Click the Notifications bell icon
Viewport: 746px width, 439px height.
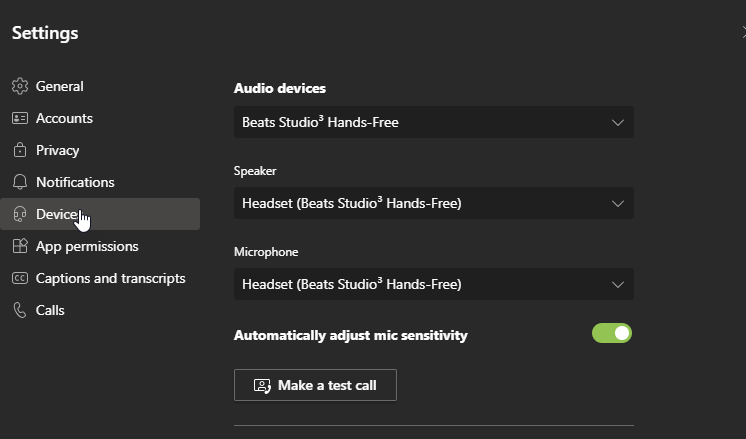(x=20, y=183)
